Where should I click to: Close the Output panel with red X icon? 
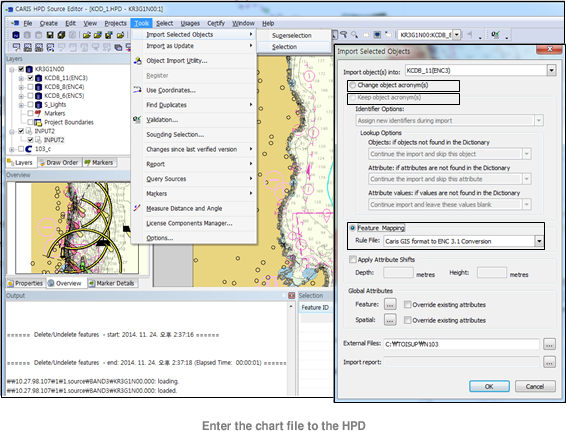click(292, 296)
